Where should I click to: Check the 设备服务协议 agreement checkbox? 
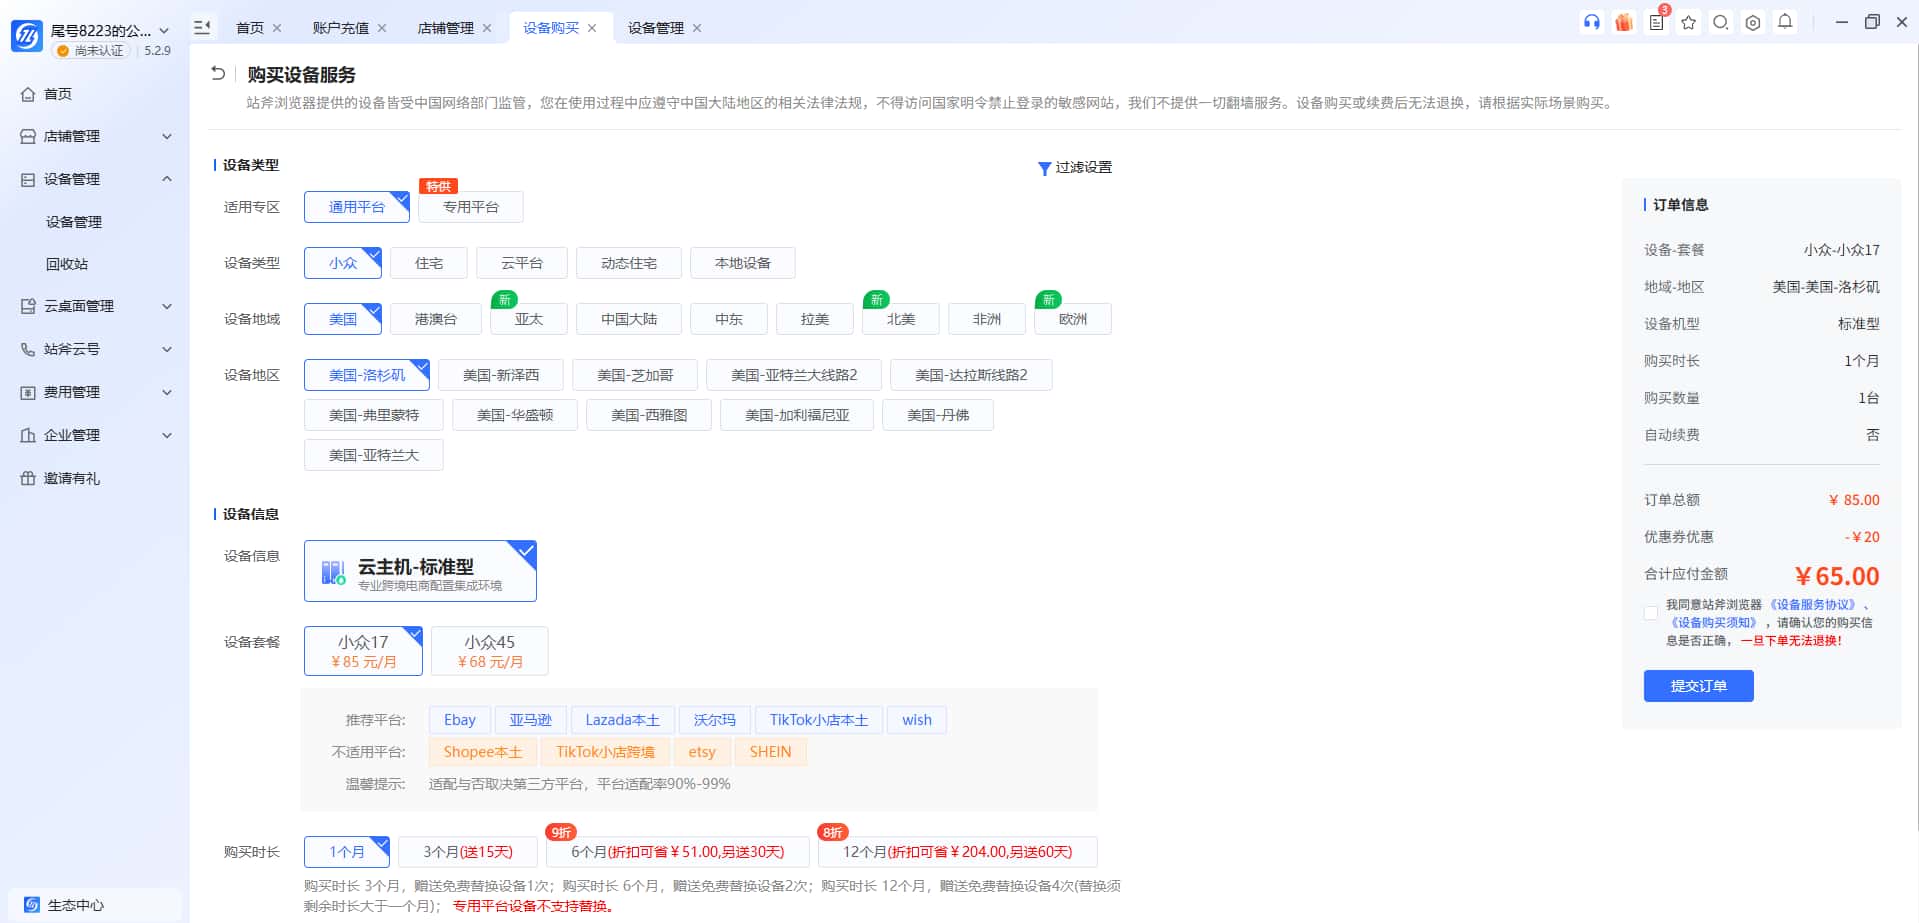(1650, 612)
